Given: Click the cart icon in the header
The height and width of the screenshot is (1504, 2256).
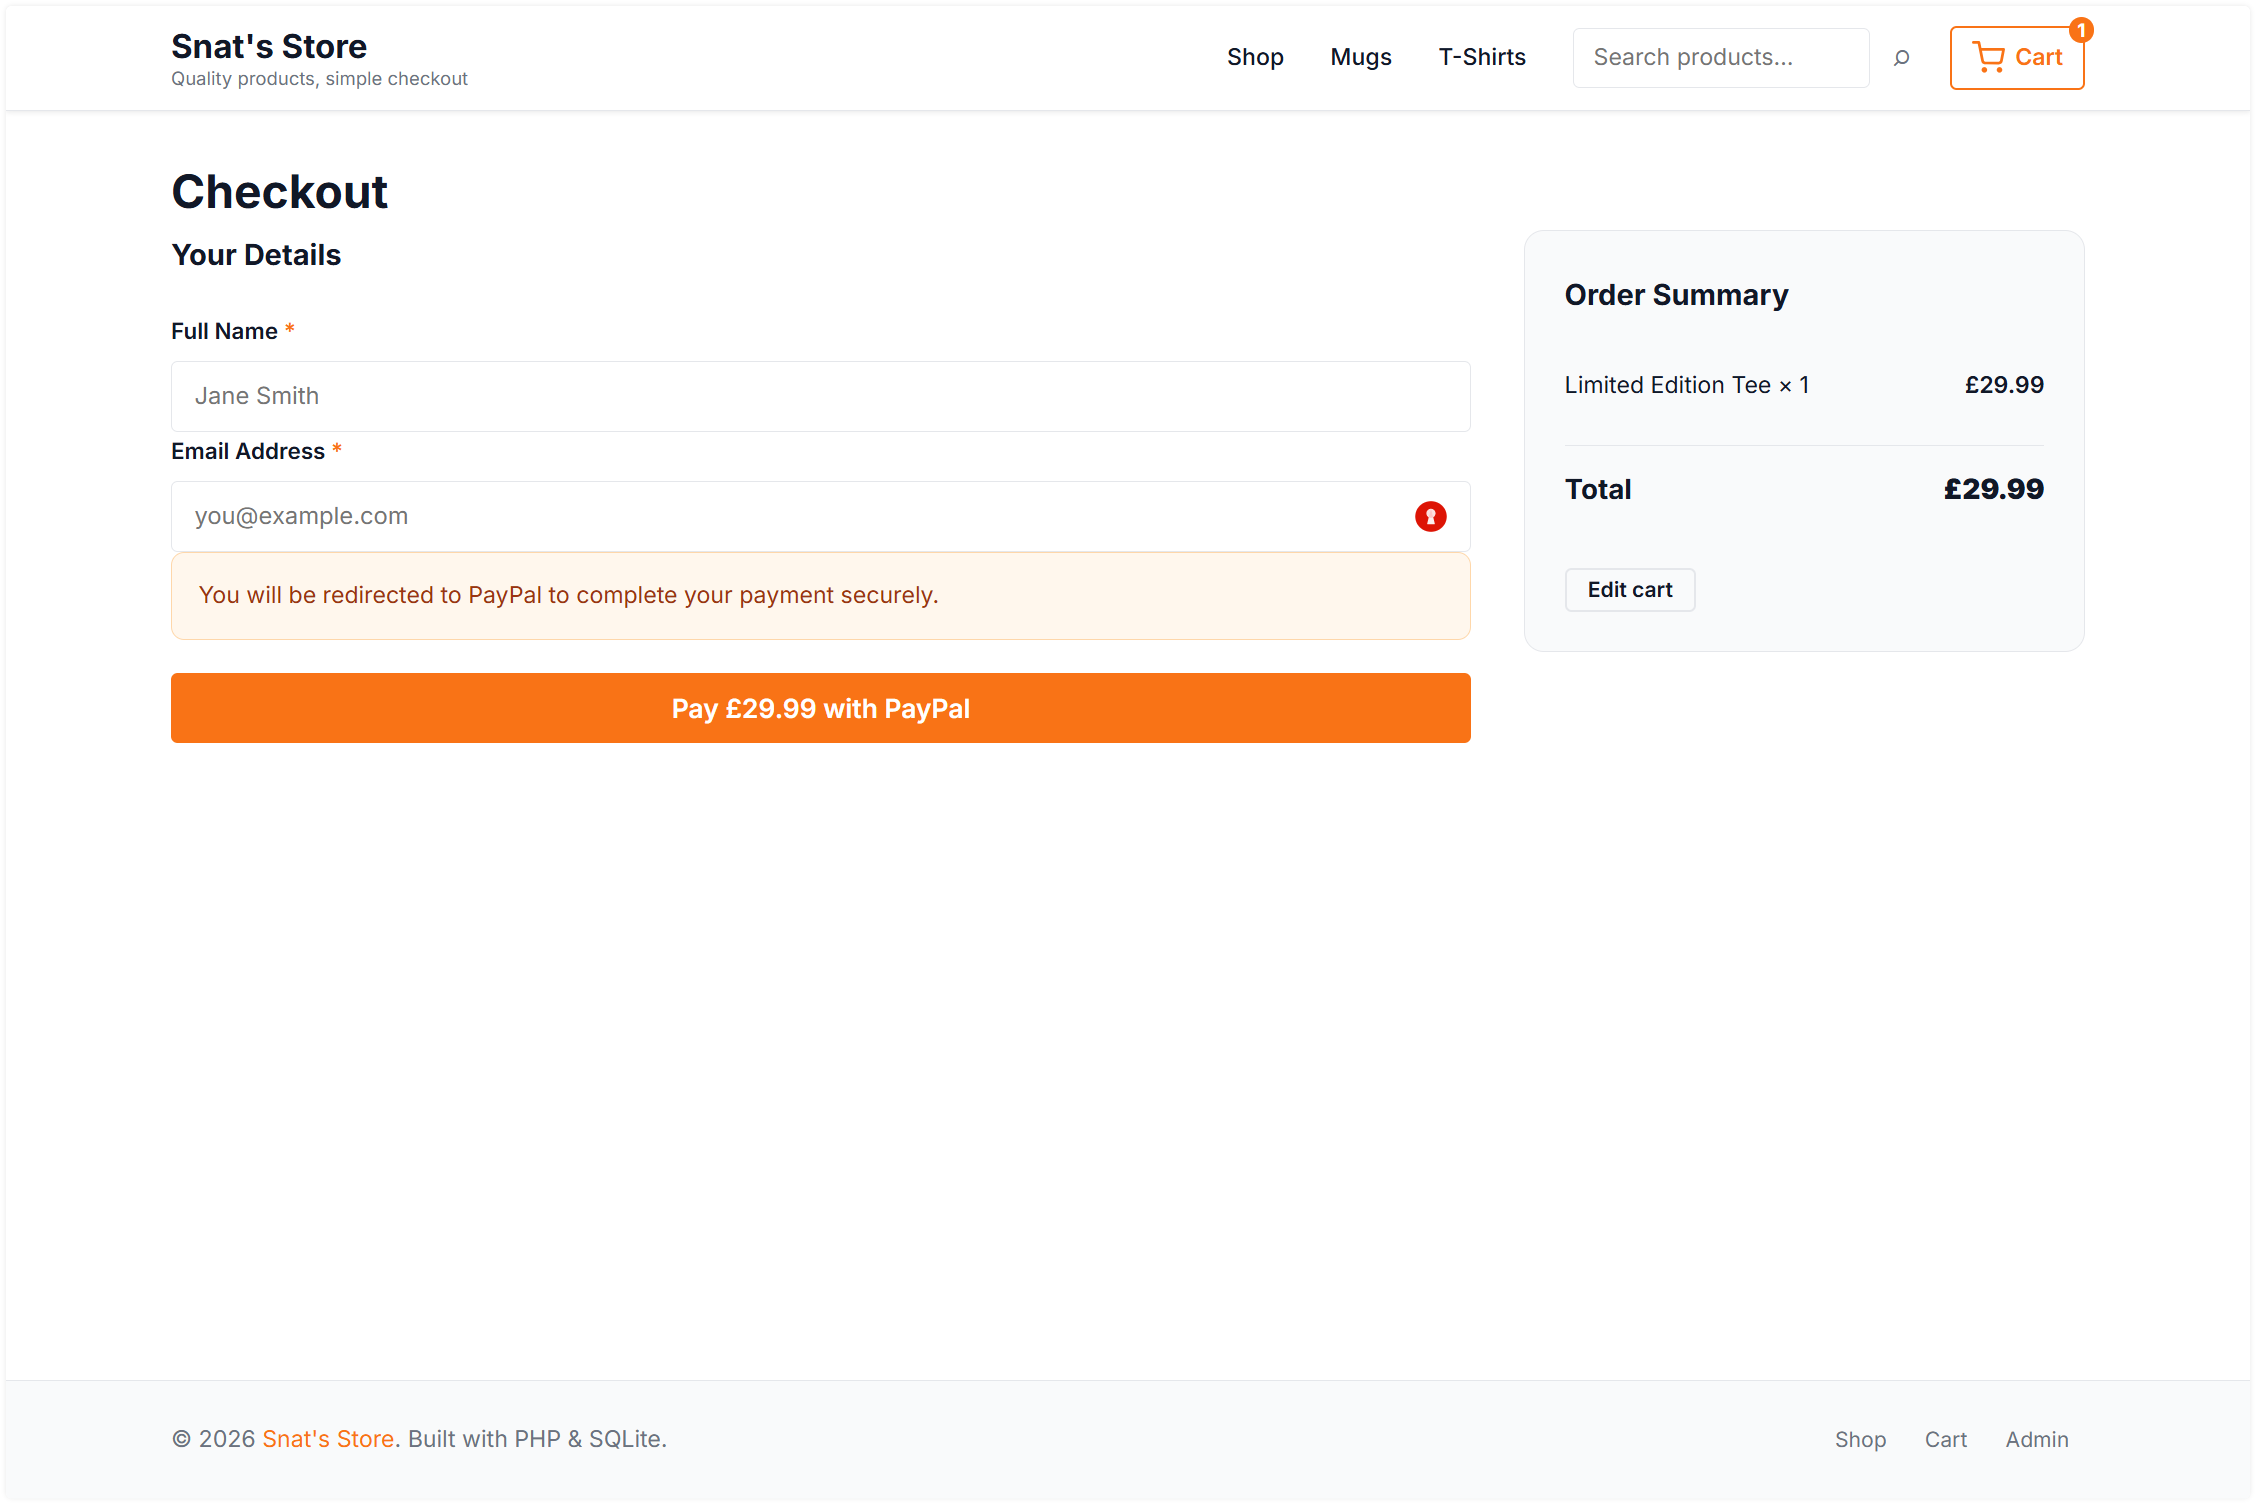Looking at the screenshot, I should pyautogui.click(x=1990, y=57).
